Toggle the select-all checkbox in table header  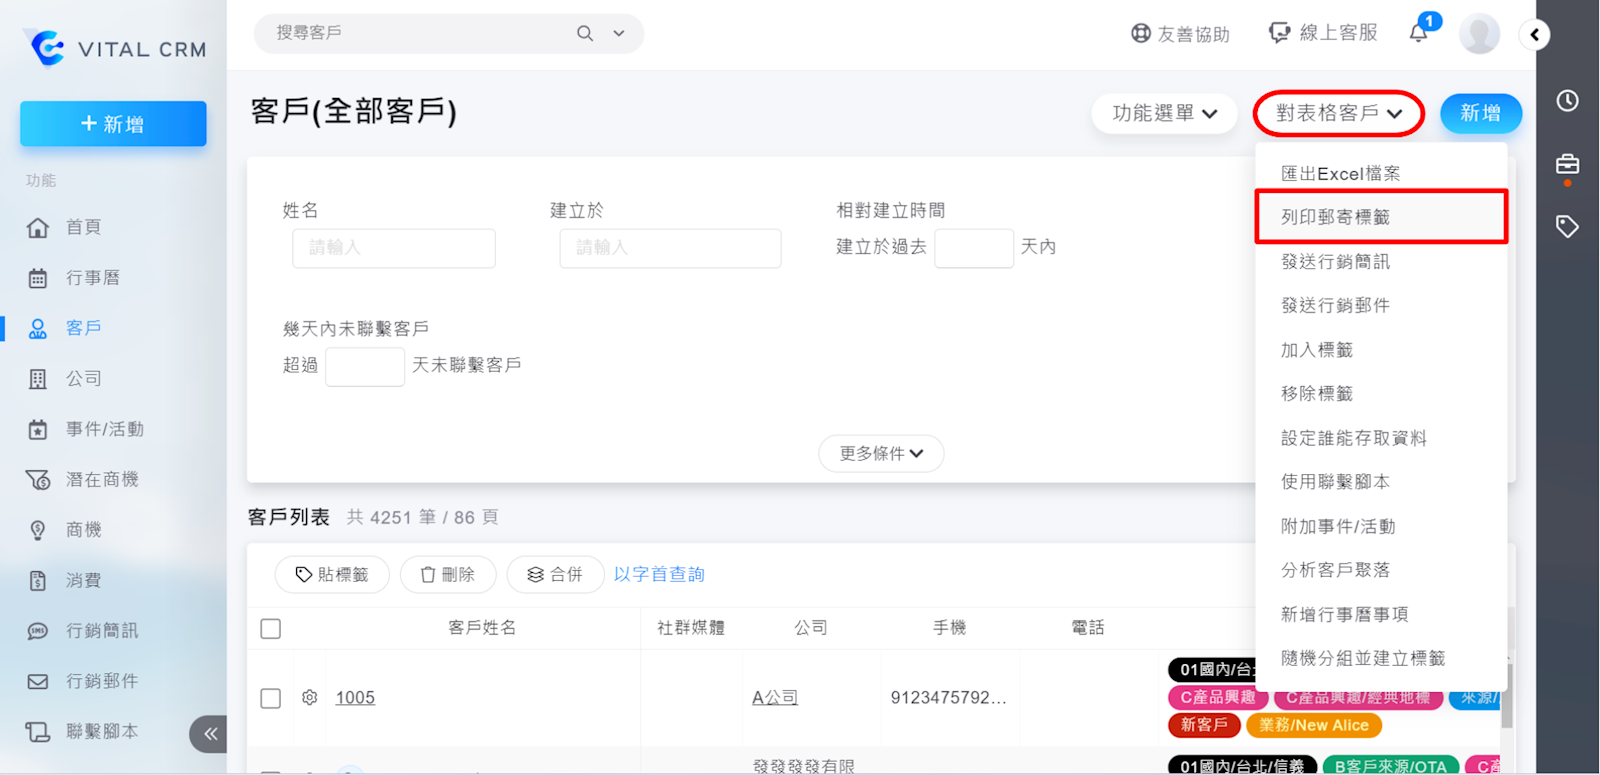click(x=270, y=629)
